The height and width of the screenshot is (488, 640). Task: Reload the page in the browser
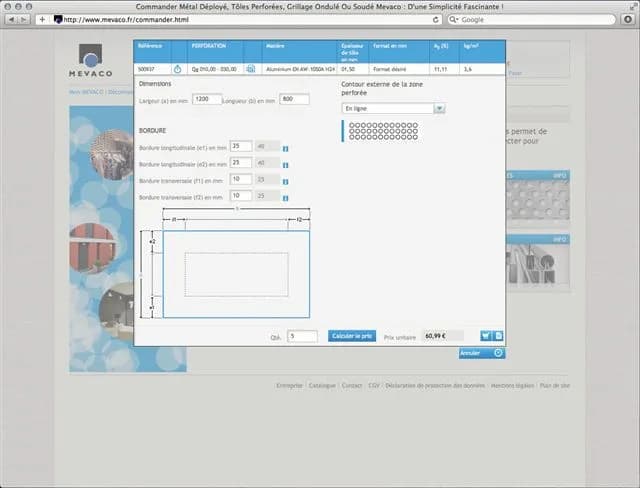point(436,20)
